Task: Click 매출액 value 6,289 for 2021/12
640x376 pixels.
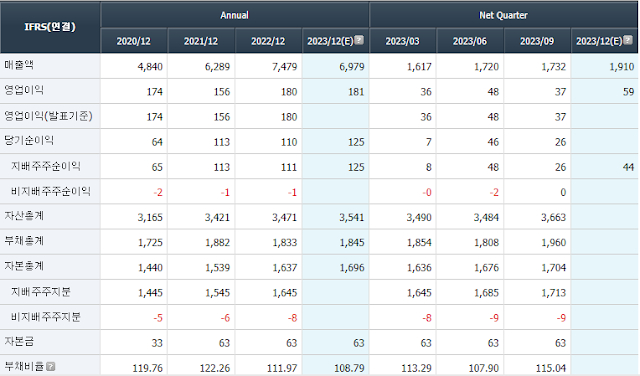Action: 218,67
